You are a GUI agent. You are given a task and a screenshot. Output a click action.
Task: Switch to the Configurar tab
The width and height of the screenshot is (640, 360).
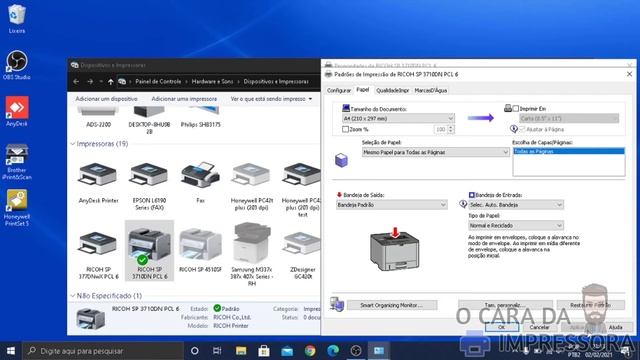click(339, 91)
